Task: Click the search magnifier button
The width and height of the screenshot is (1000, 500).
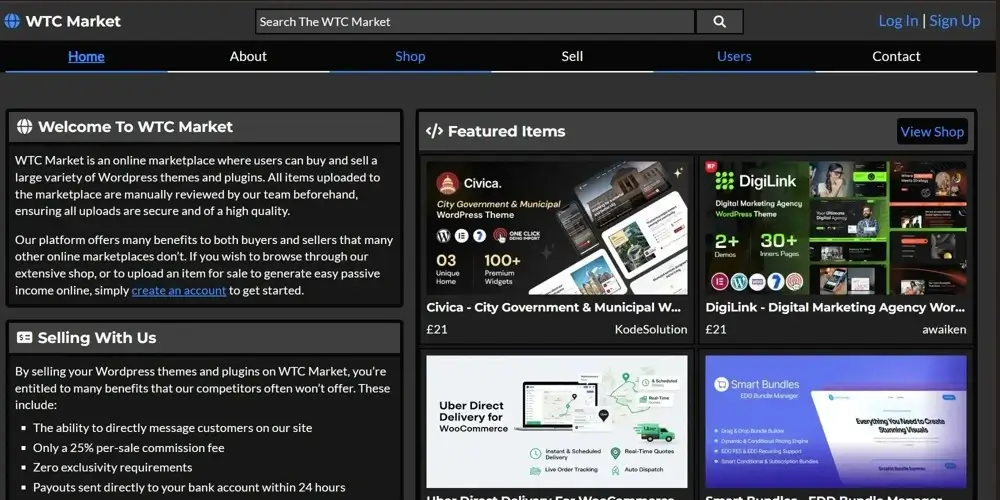Action: coord(719,22)
